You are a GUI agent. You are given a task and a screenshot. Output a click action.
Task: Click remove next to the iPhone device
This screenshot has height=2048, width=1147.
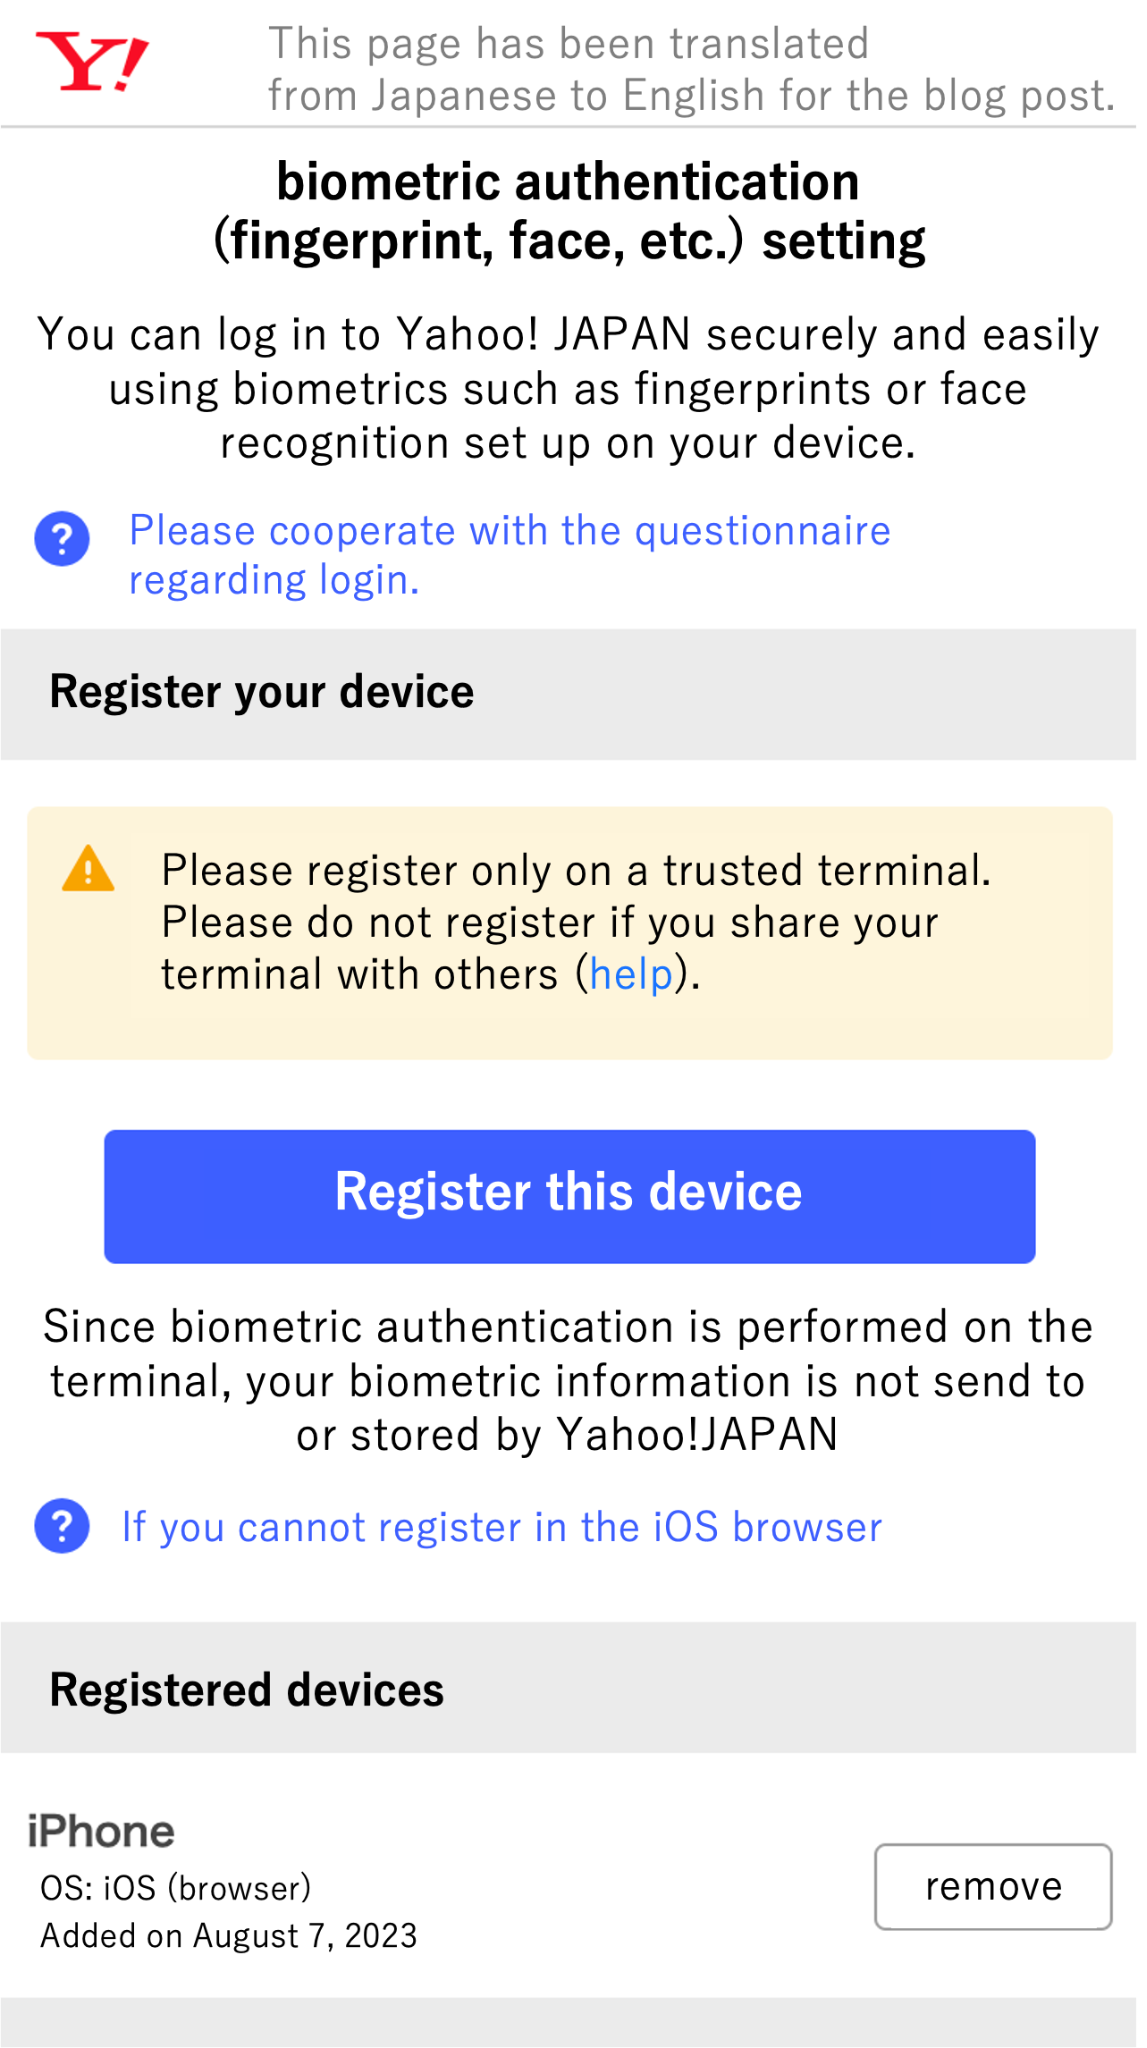(993, 1886)
